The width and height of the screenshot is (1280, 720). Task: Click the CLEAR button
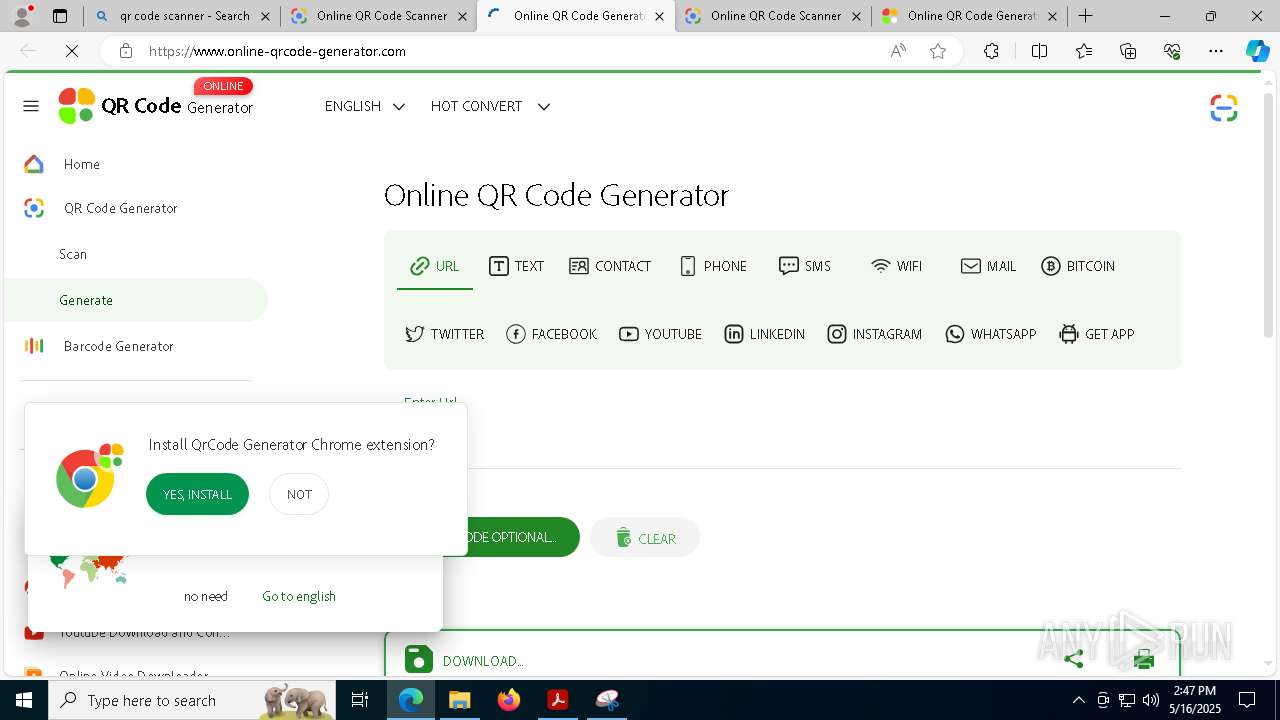[x=645, y=538]
